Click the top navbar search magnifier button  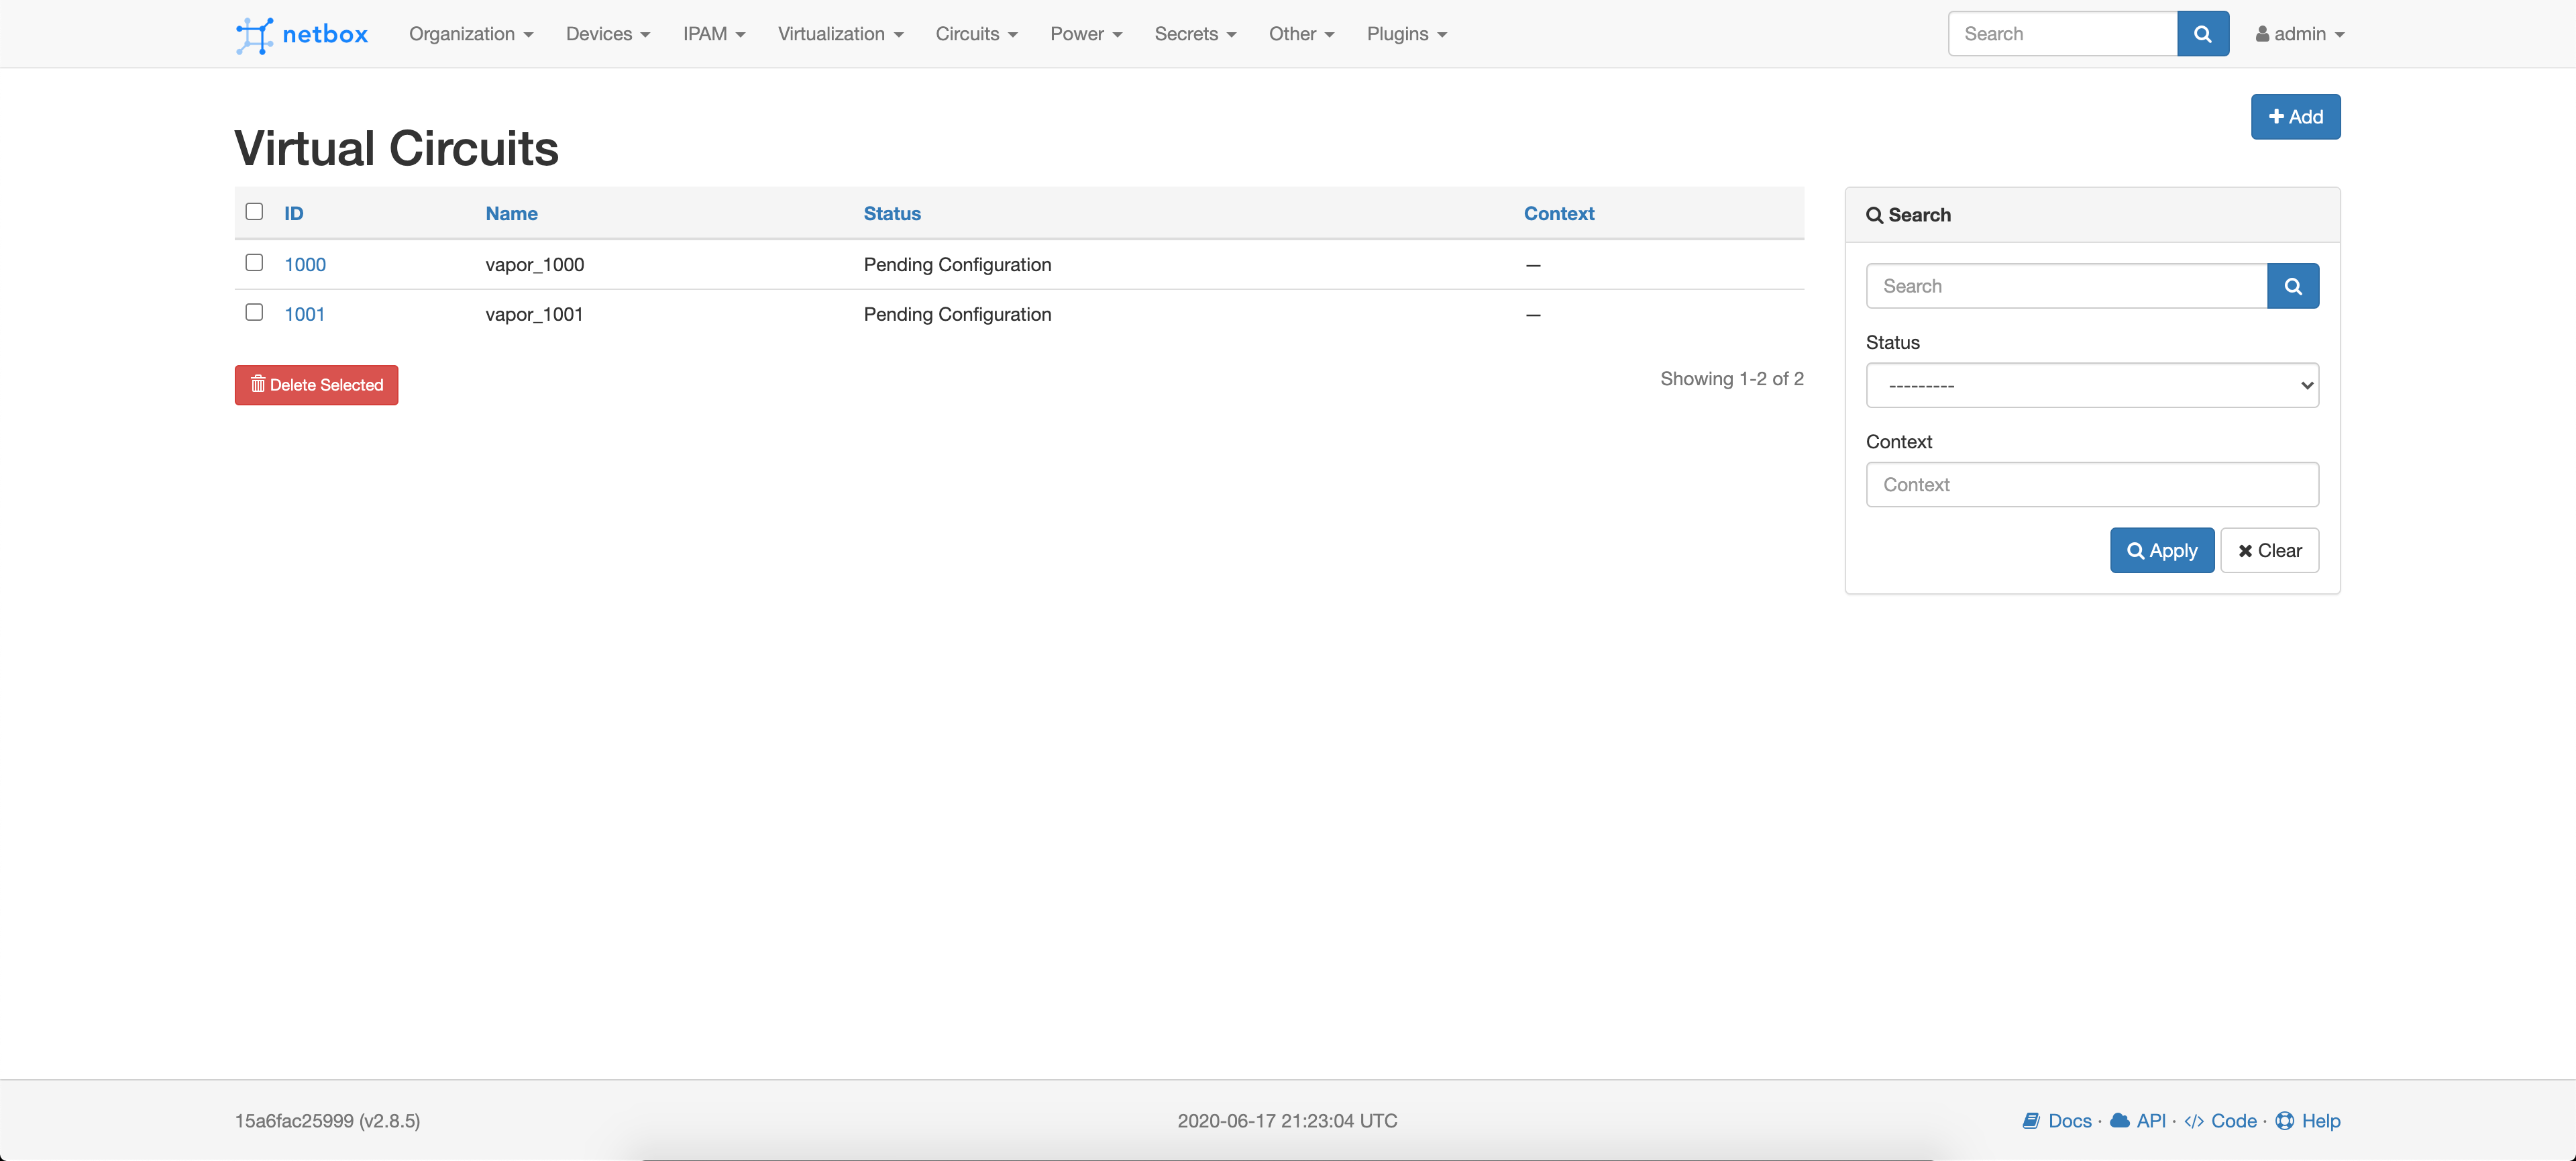click(x=2202, y=34)
